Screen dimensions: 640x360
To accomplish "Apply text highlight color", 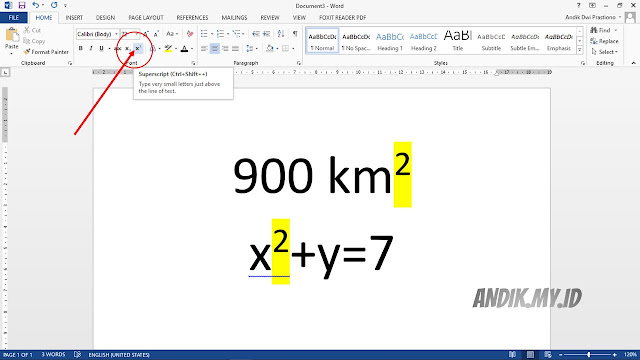I will [168, 49].
